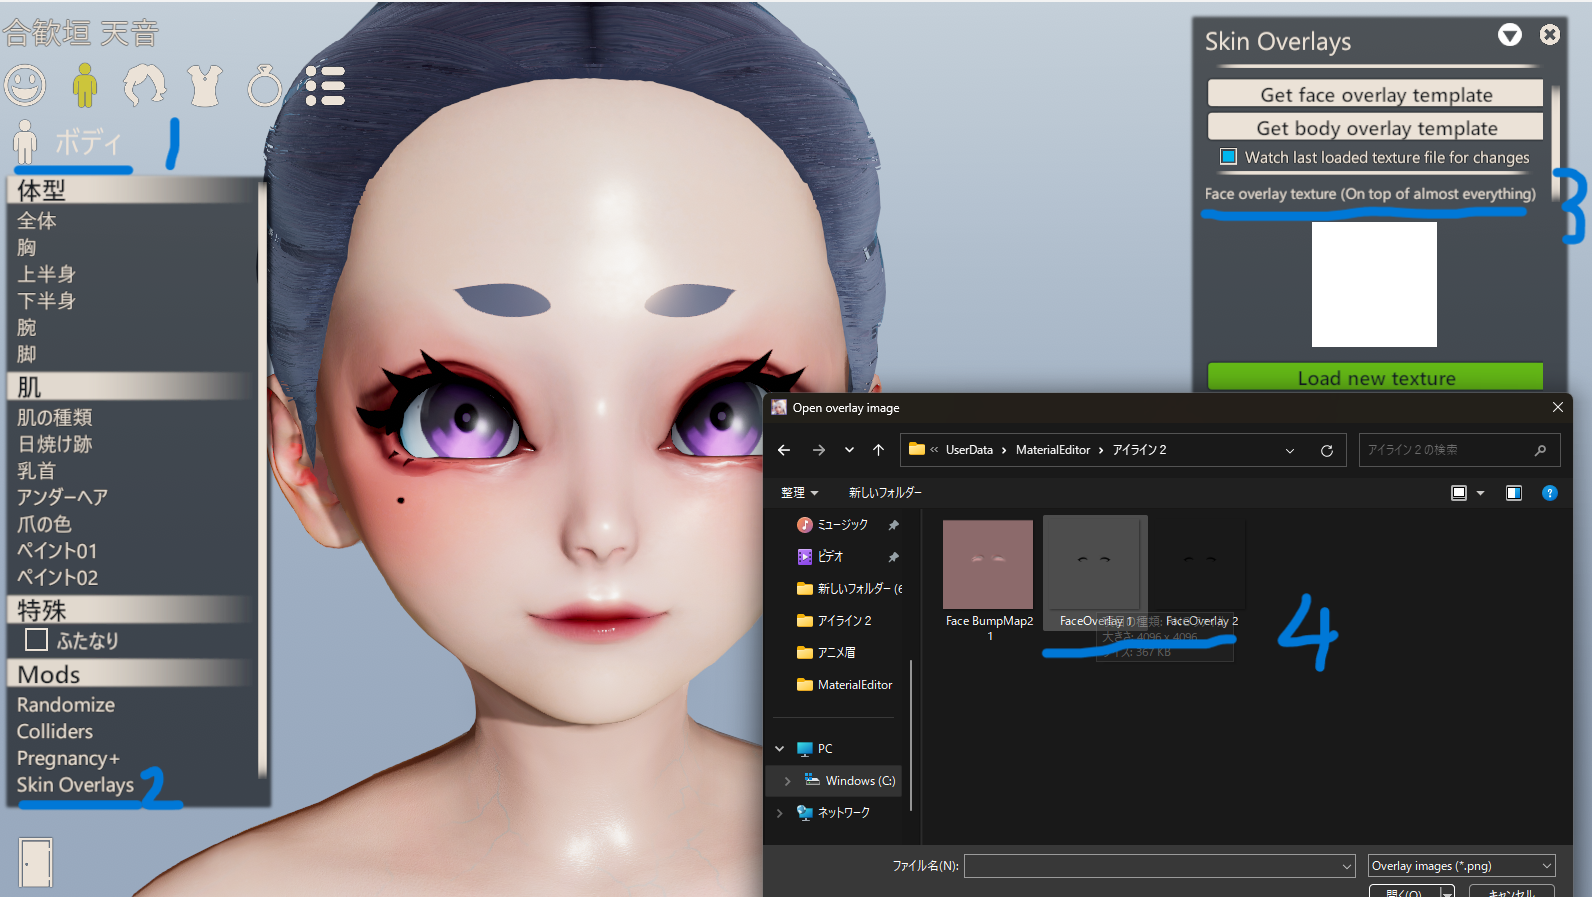Expand the Windows (C:) tree node
Image resolution: width=1592 pixels, height=897 pixels.
(787, 781)
